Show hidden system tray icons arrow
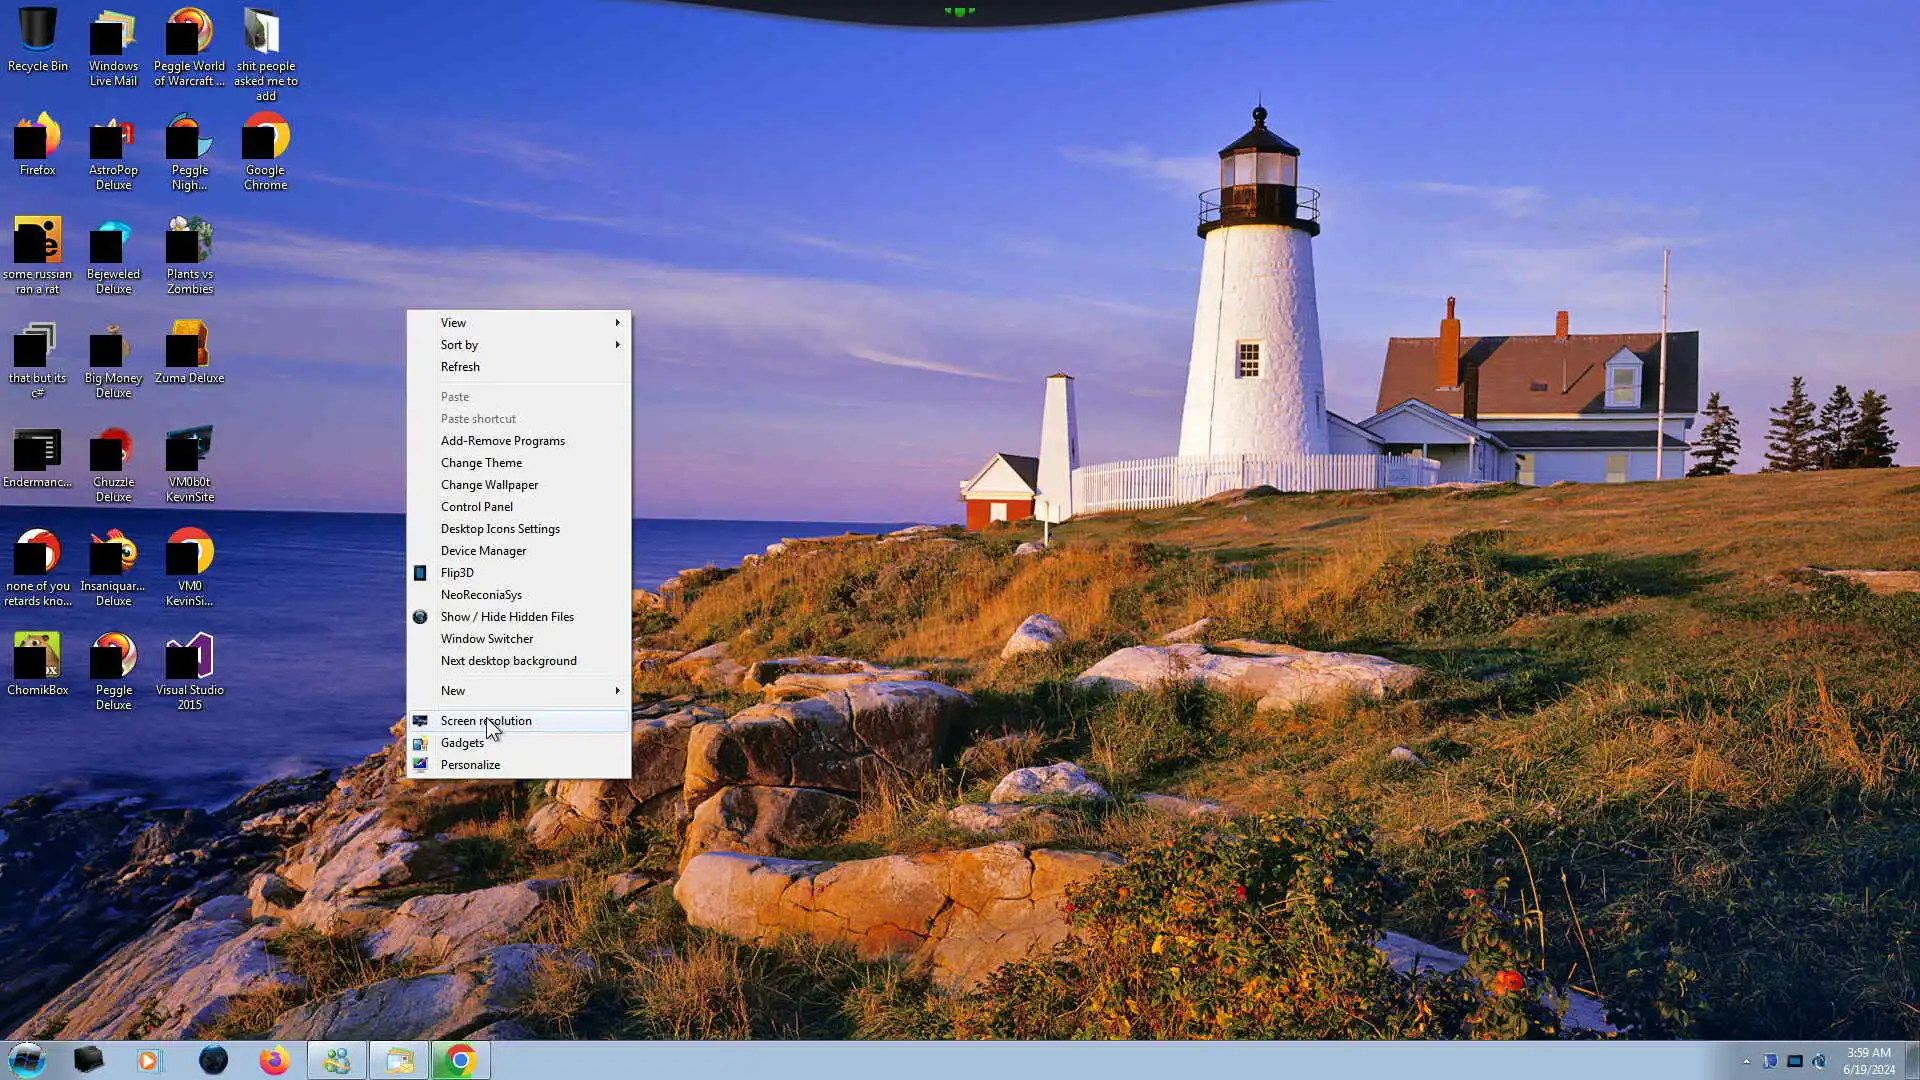1920x1080 pixels. [1746, 1061]
